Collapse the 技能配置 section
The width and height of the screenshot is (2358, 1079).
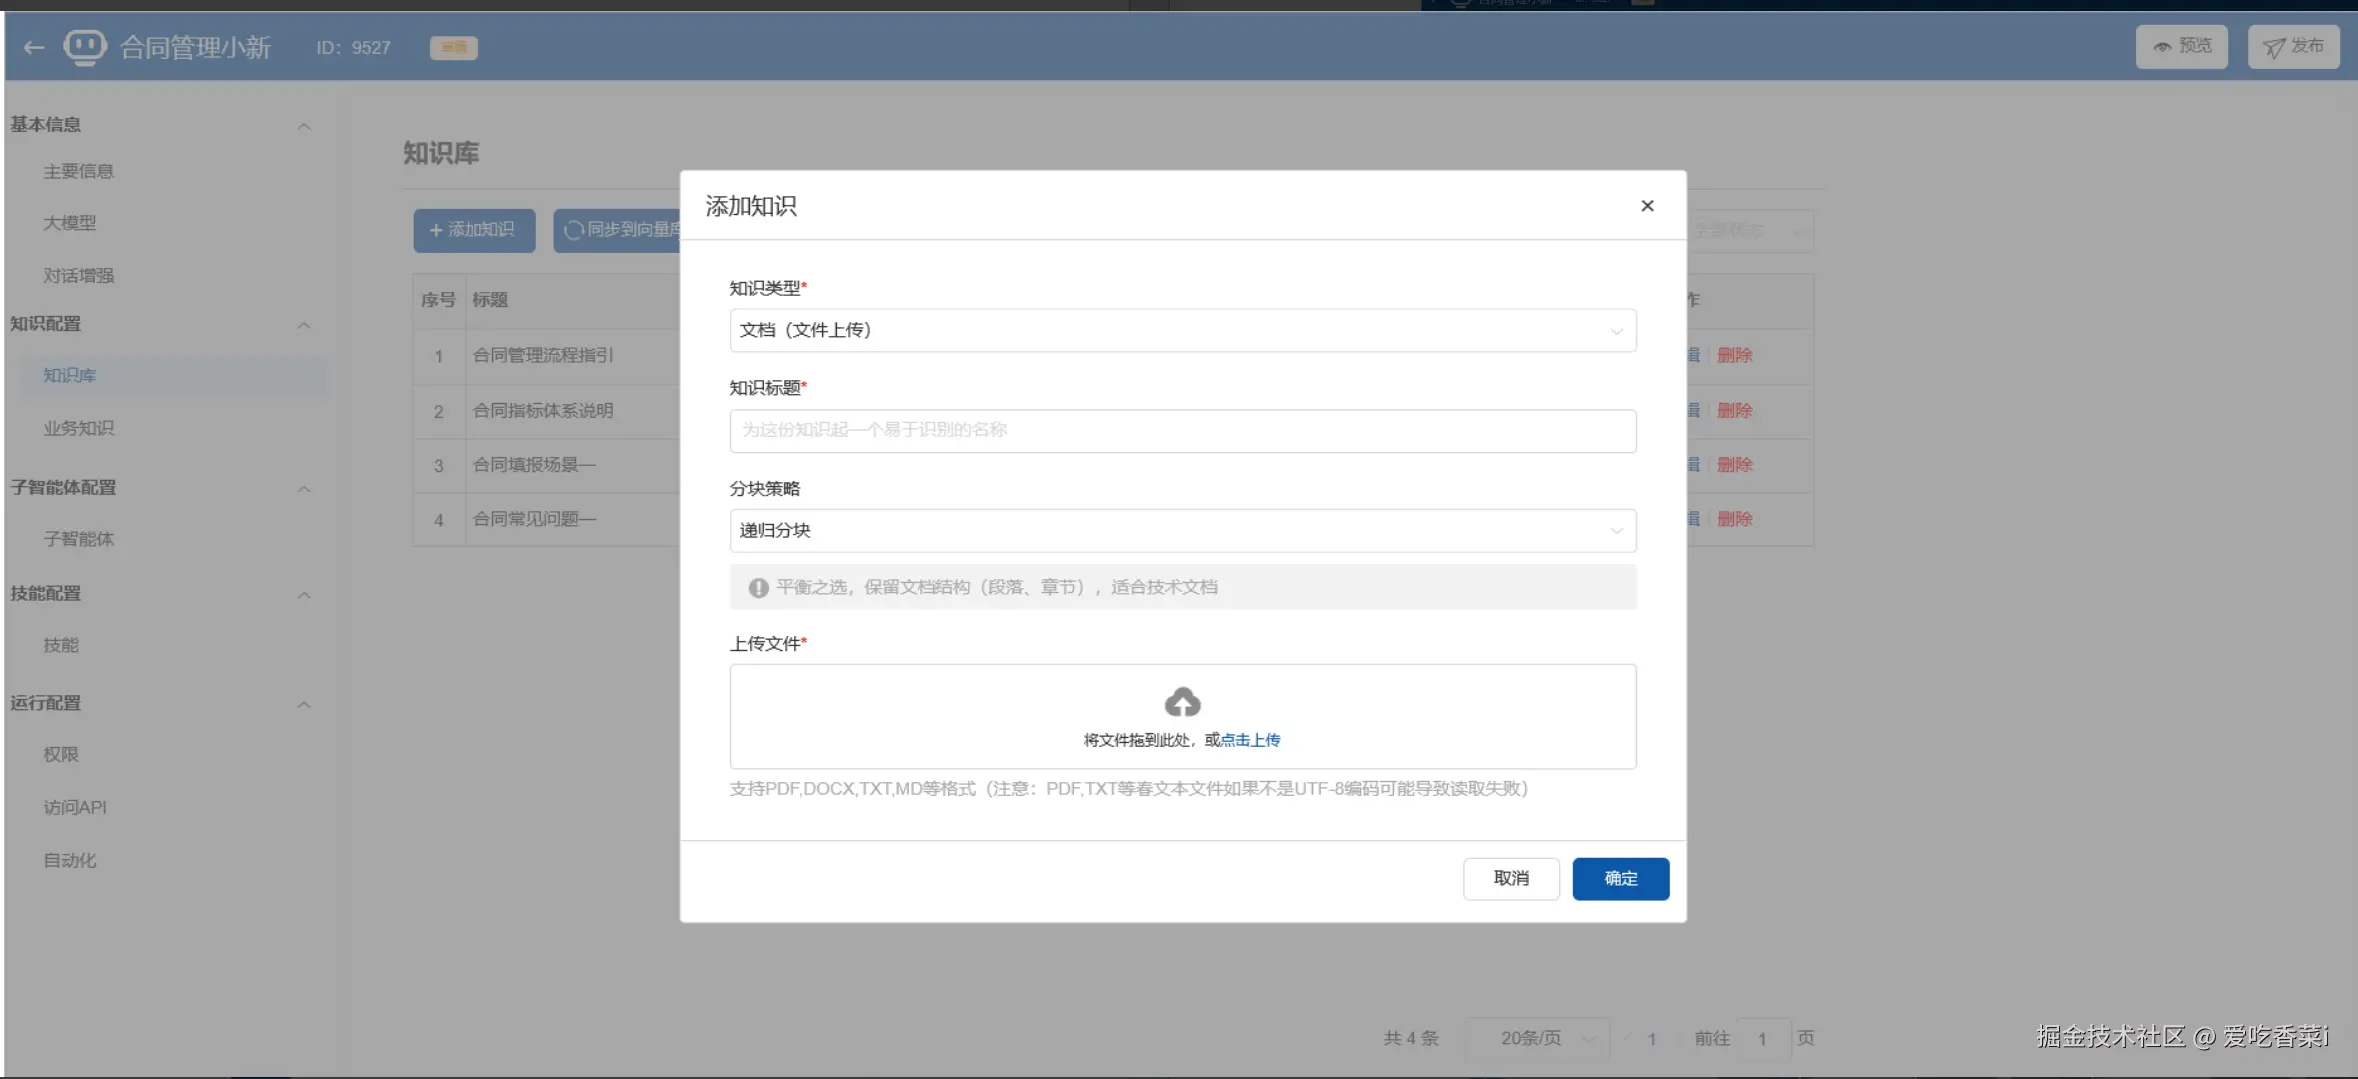(304, 595)
